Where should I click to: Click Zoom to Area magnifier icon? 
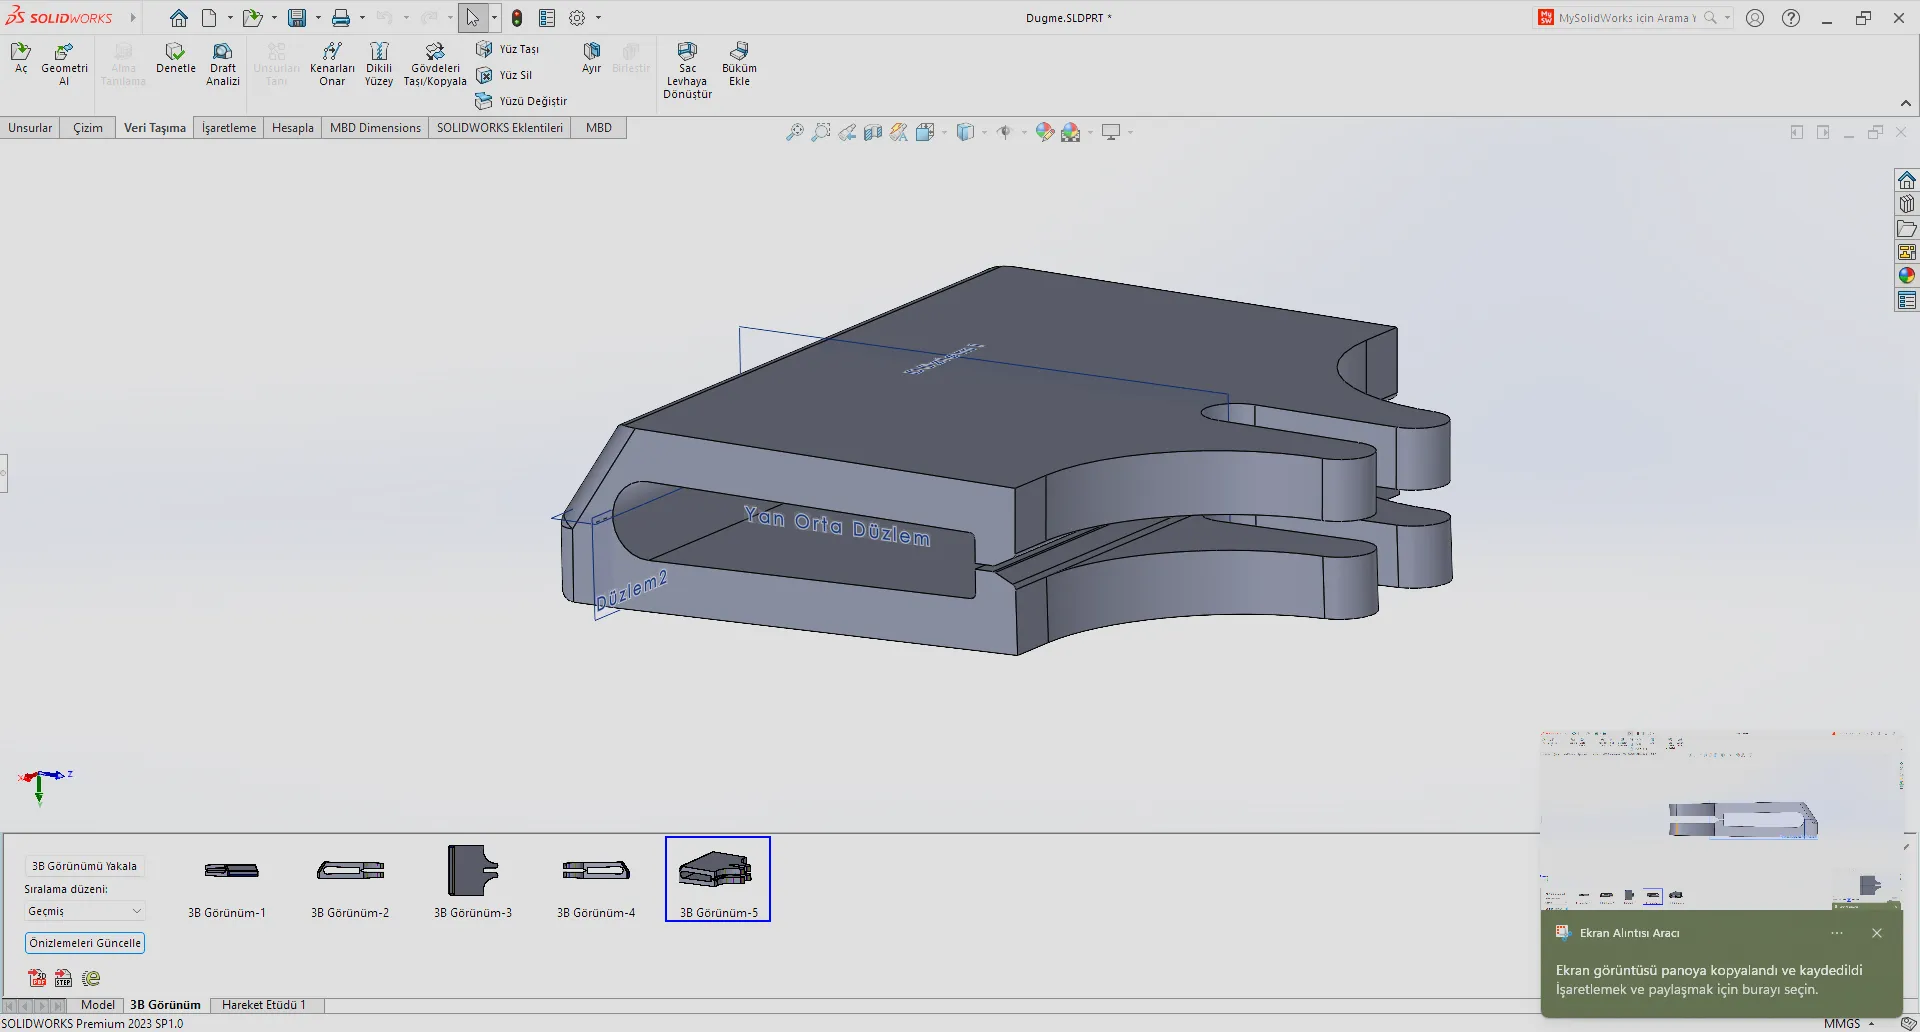point(821,132)
